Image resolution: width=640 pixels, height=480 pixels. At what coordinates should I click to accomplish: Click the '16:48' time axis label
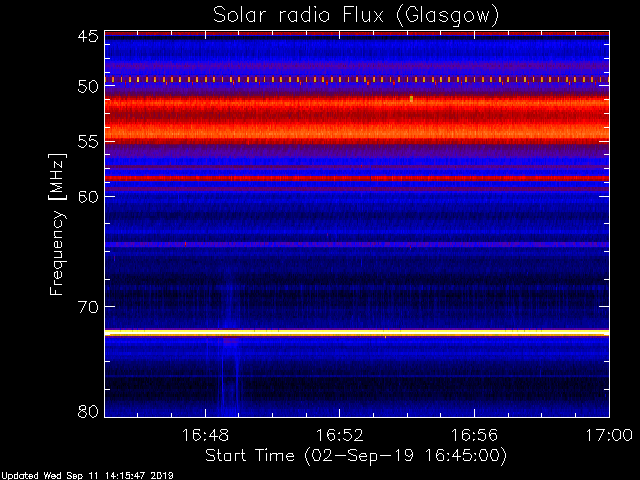(x=205, y=435)
